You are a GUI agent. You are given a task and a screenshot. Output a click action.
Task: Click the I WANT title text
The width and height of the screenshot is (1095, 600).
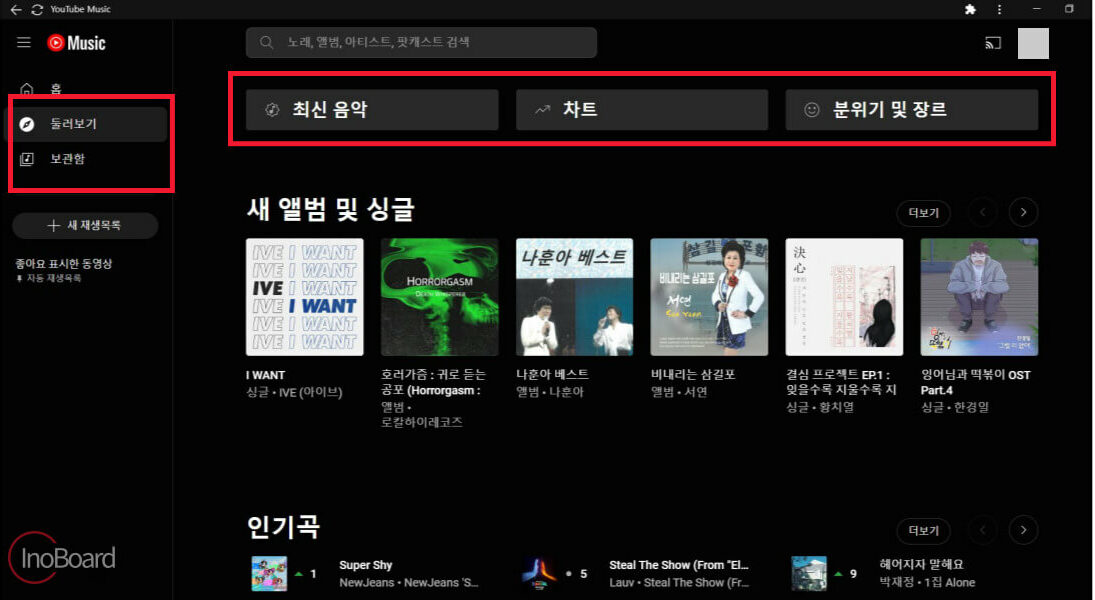pyautogui.click(x=265, y=375)
